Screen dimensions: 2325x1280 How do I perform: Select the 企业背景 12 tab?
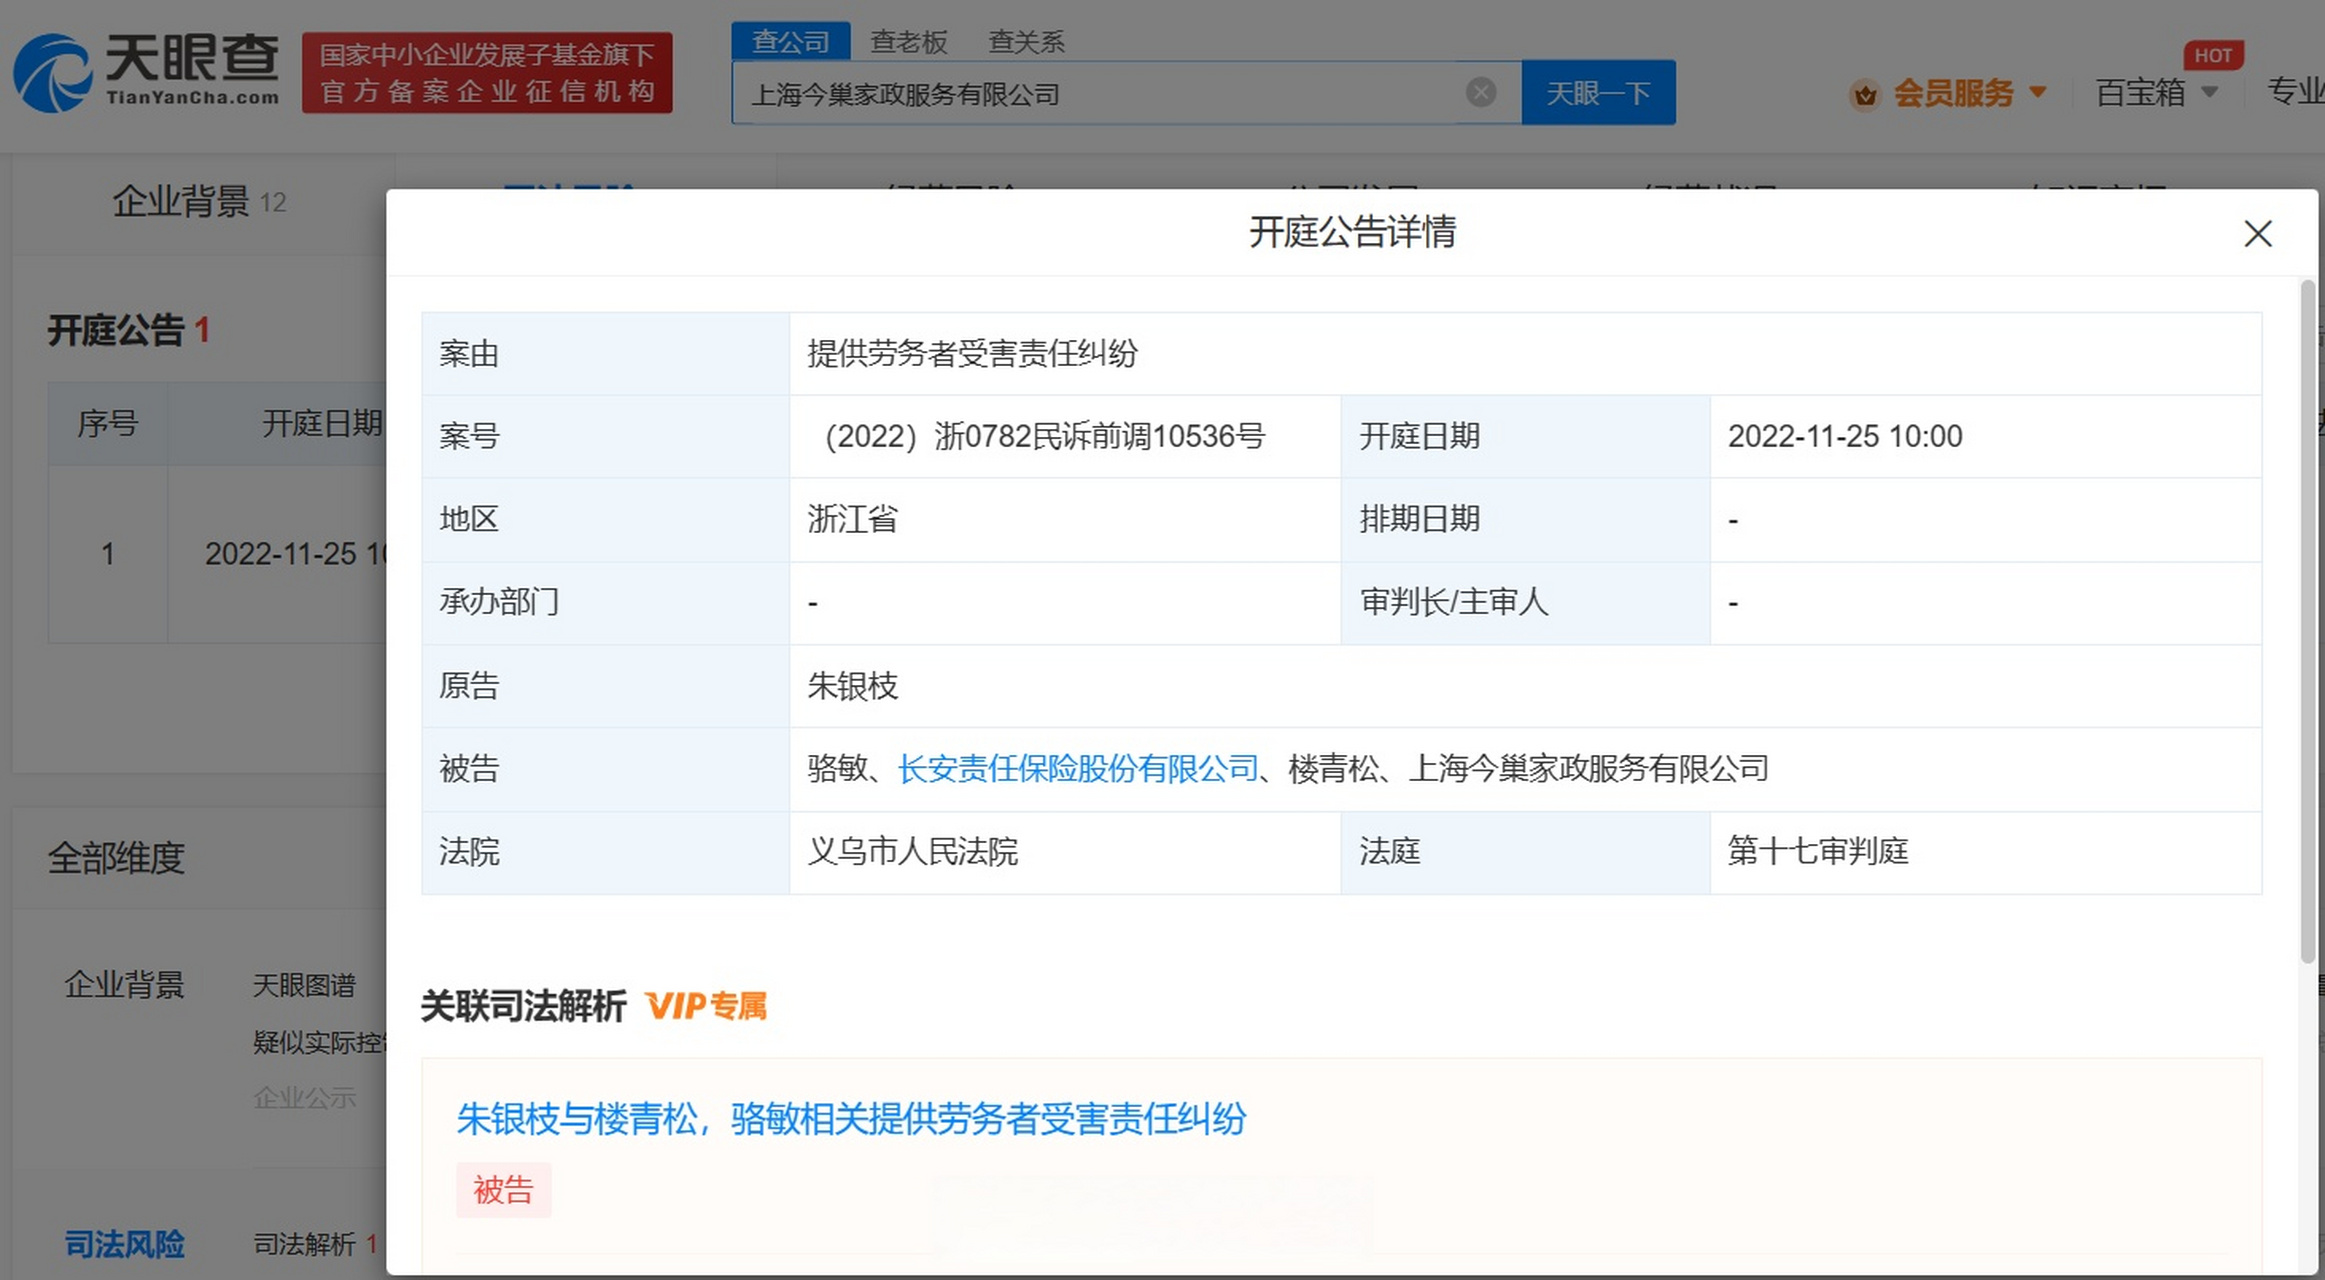199,201
